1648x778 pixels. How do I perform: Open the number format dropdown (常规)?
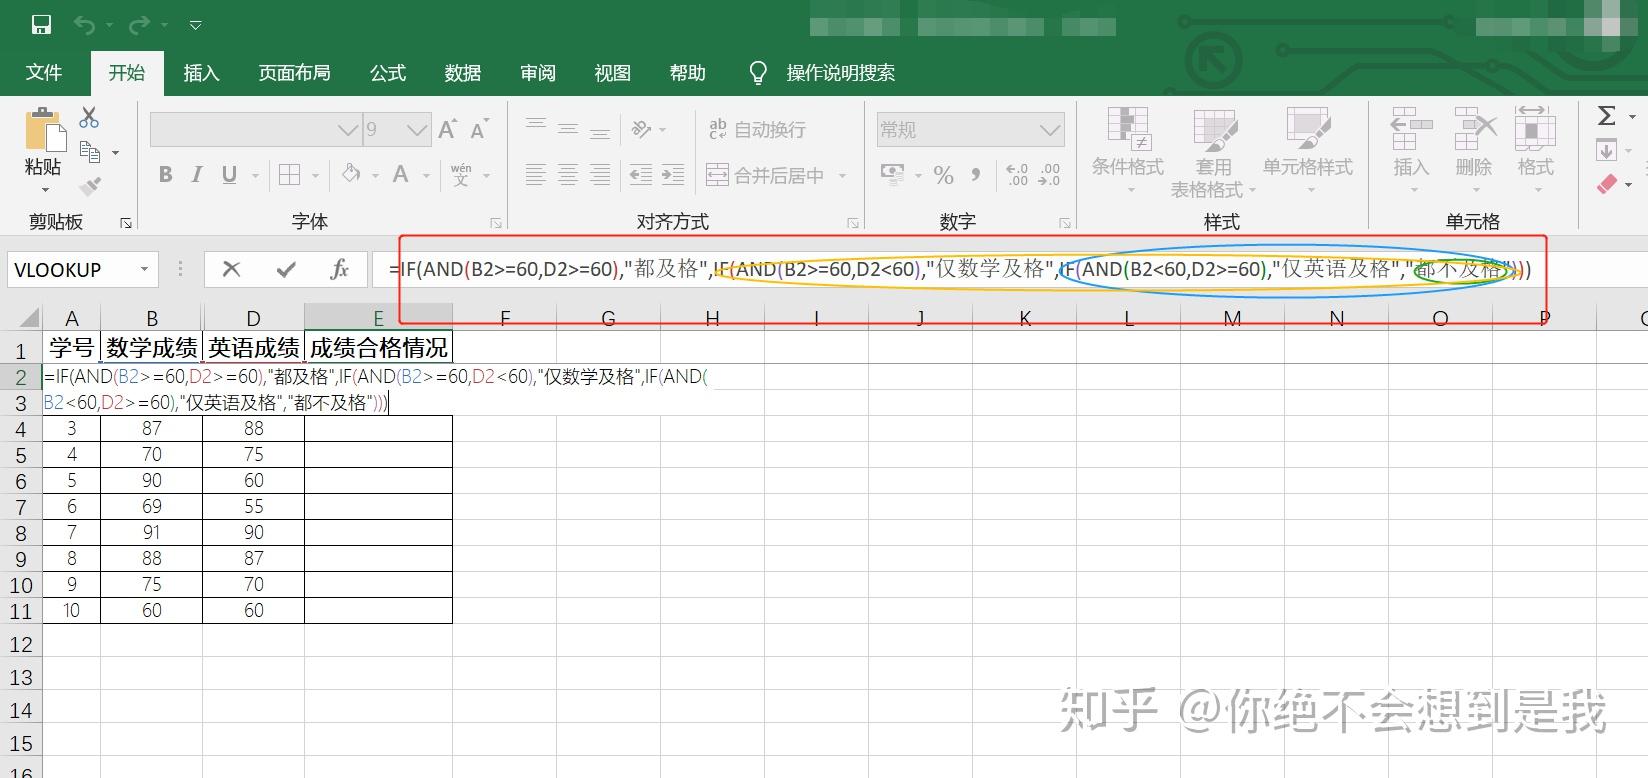(1050, 130)
